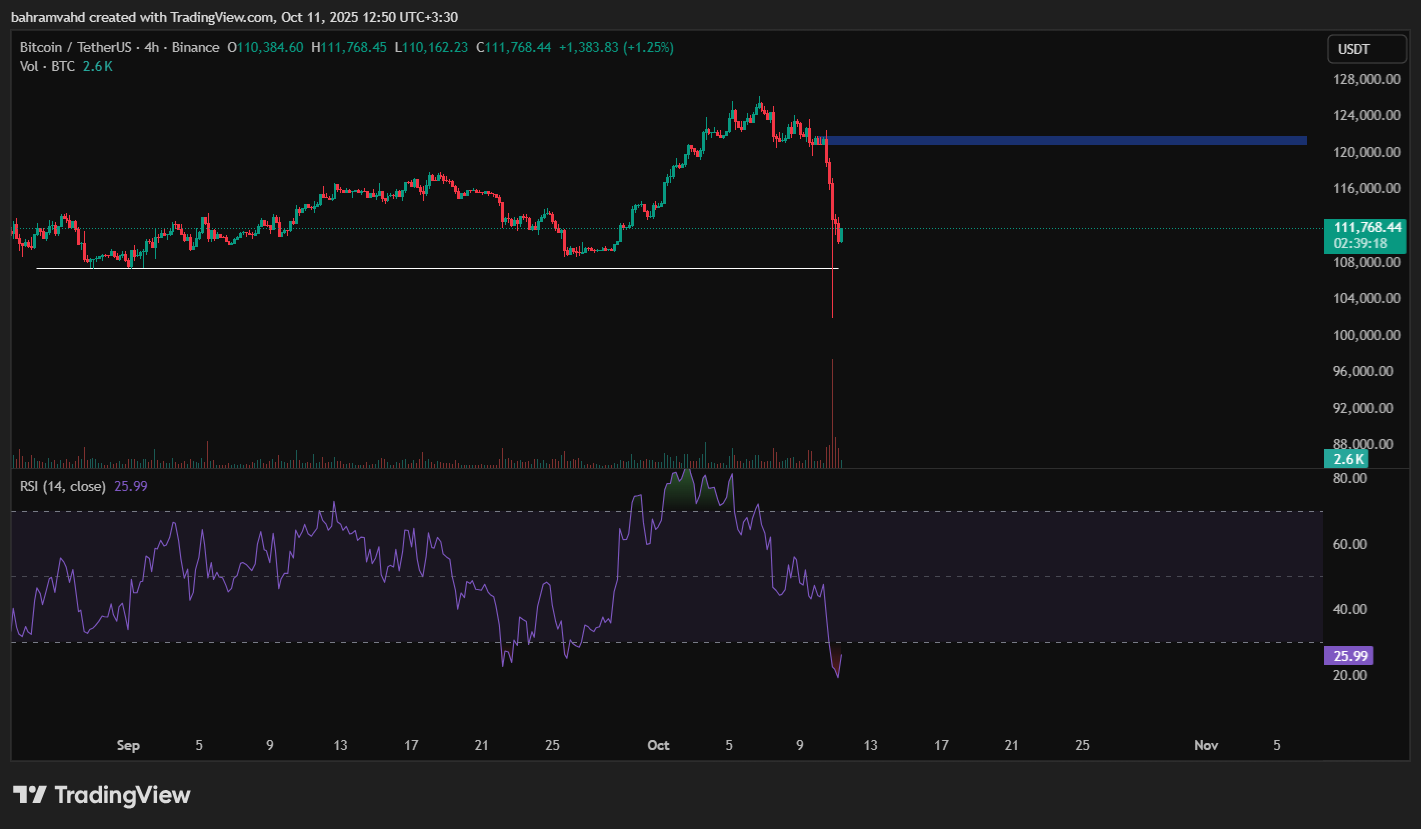The width and height of the screenshot is (1421, 829).
Task: Click the latest green candle on chart
Action: coord(841,234)
